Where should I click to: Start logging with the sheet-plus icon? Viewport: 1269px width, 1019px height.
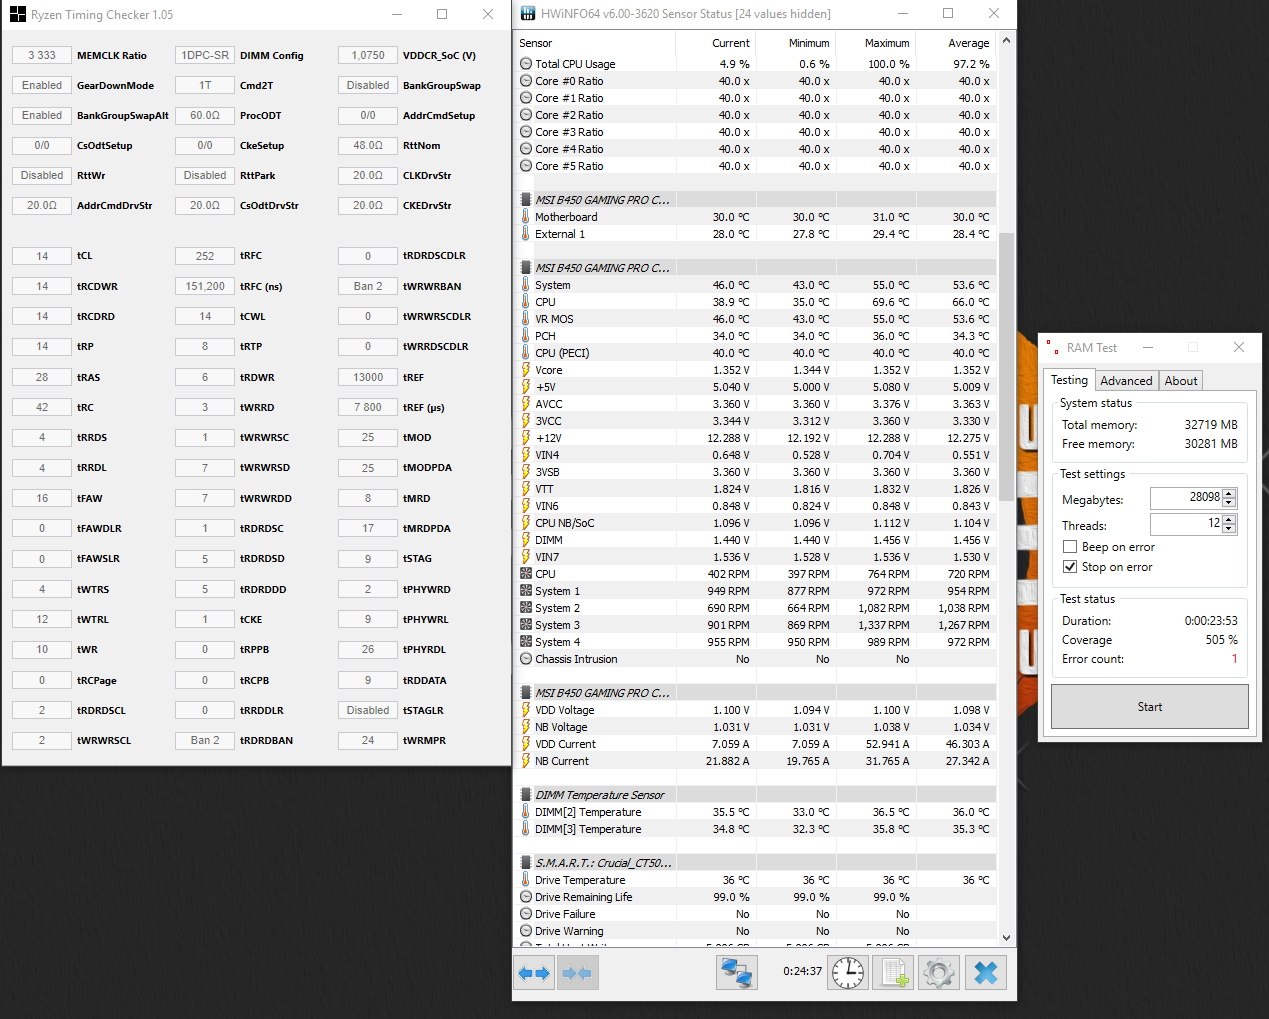tap(893, 973)
